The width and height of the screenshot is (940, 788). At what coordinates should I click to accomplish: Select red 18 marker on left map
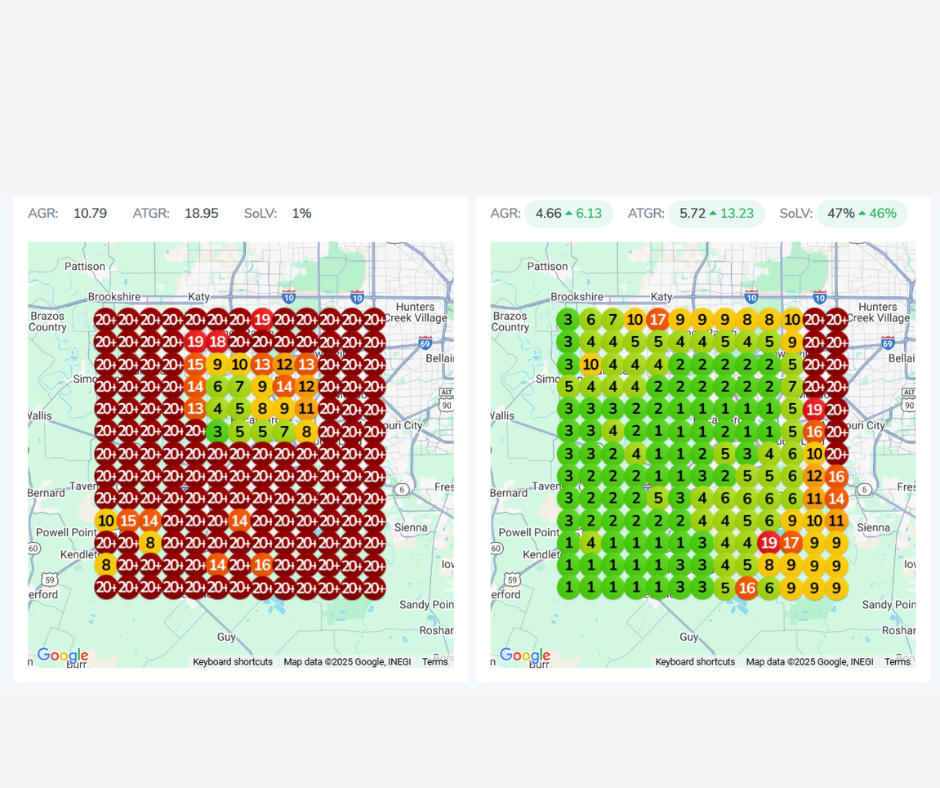217,342
